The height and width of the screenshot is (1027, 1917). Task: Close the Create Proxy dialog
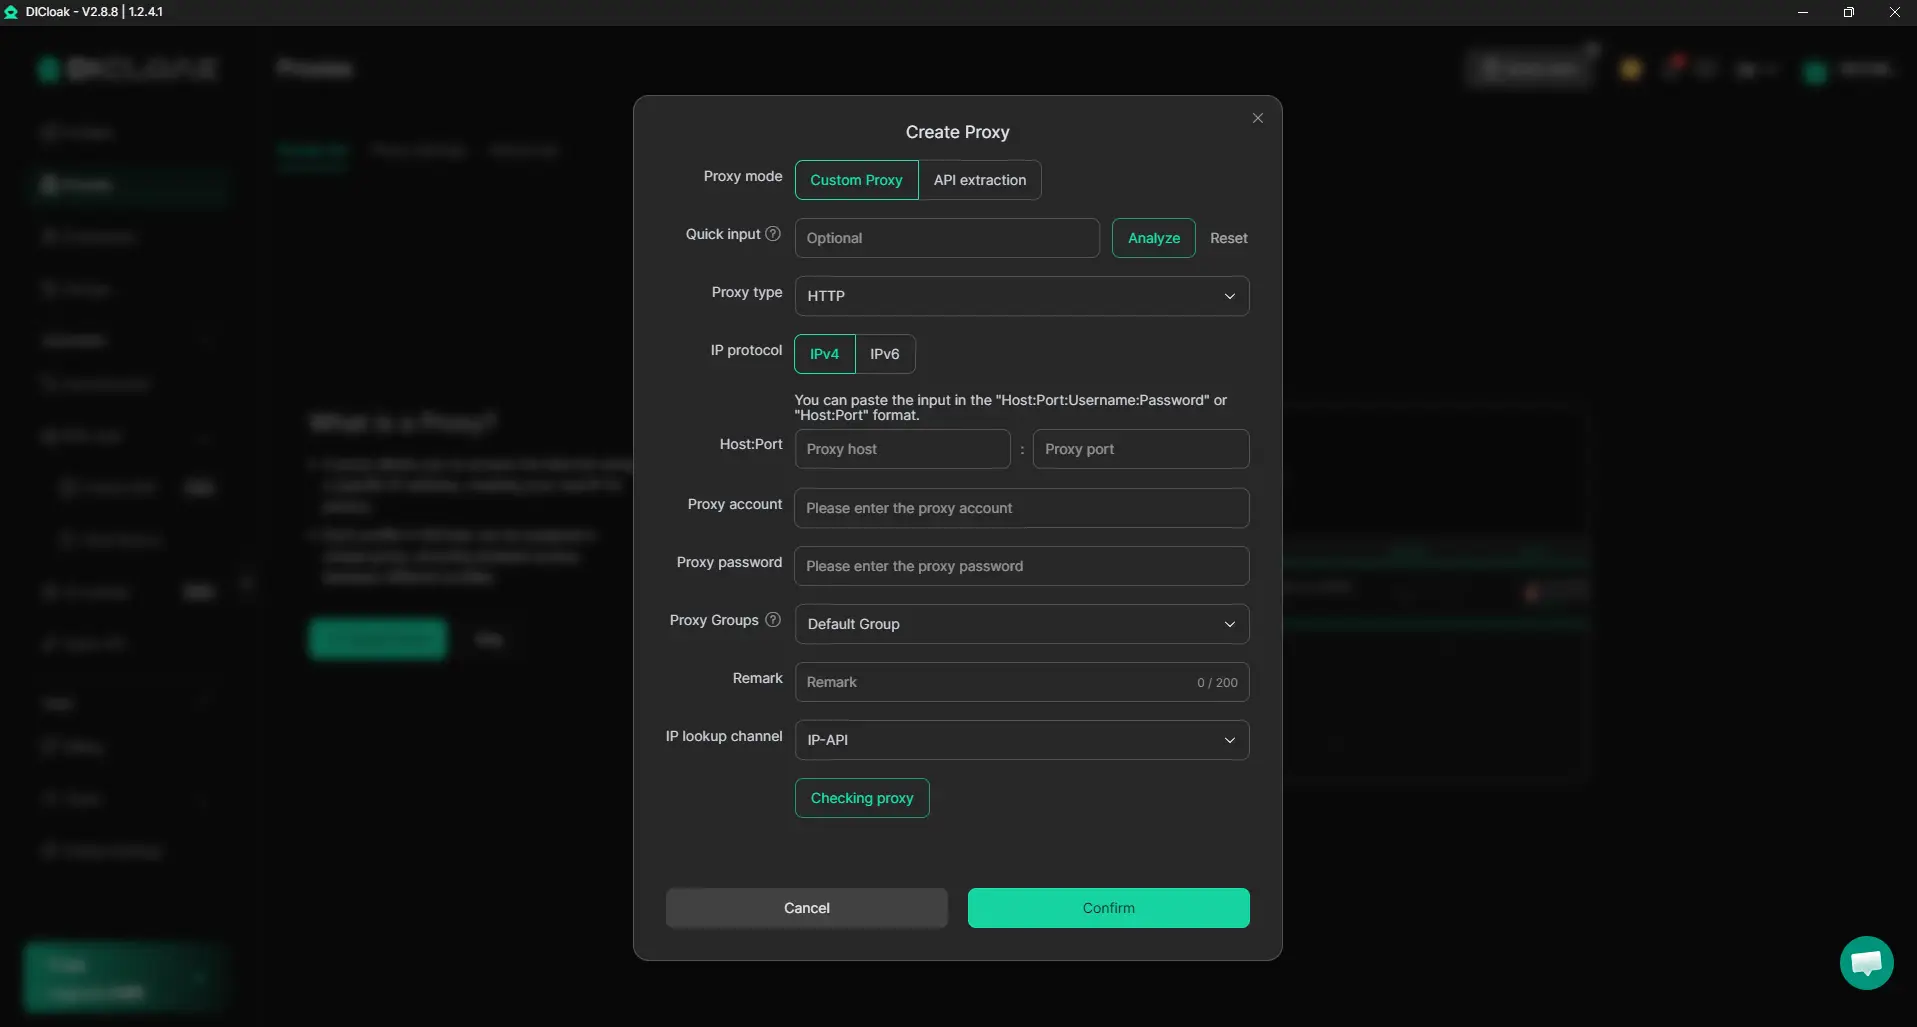1257,118
